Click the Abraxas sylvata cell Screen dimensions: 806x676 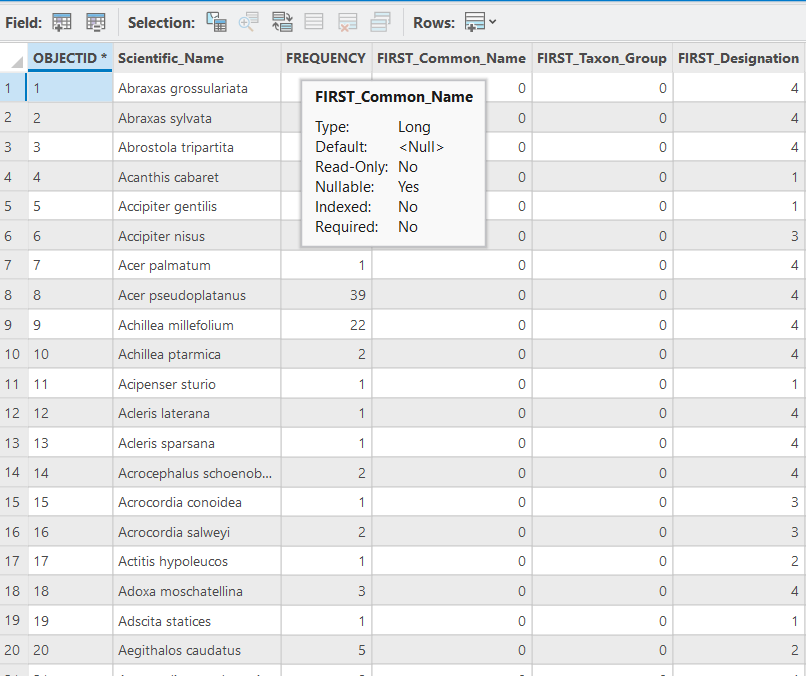197,118
